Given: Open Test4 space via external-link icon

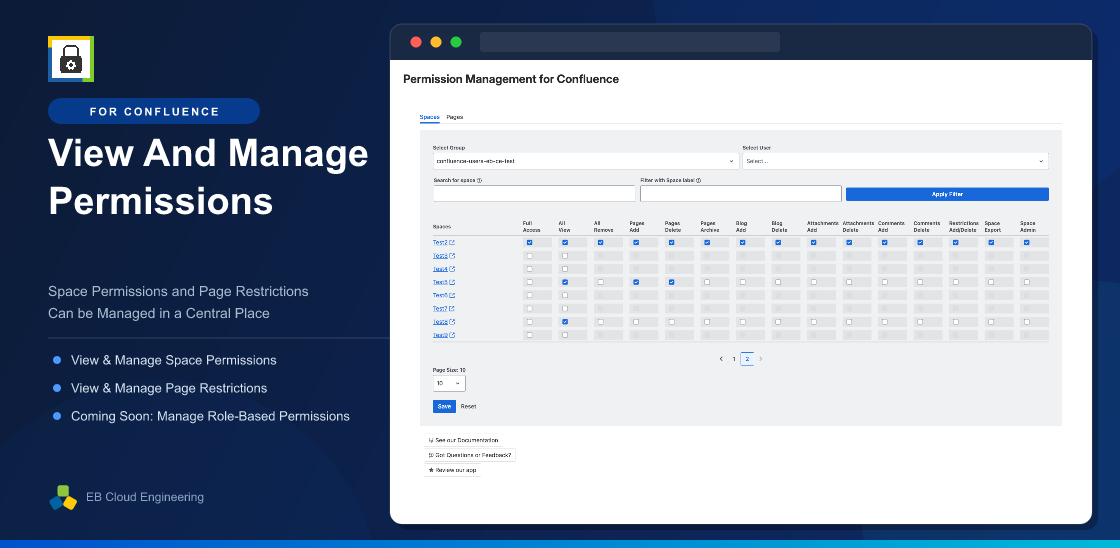Looking at the screenshot, I should [452, 269].
